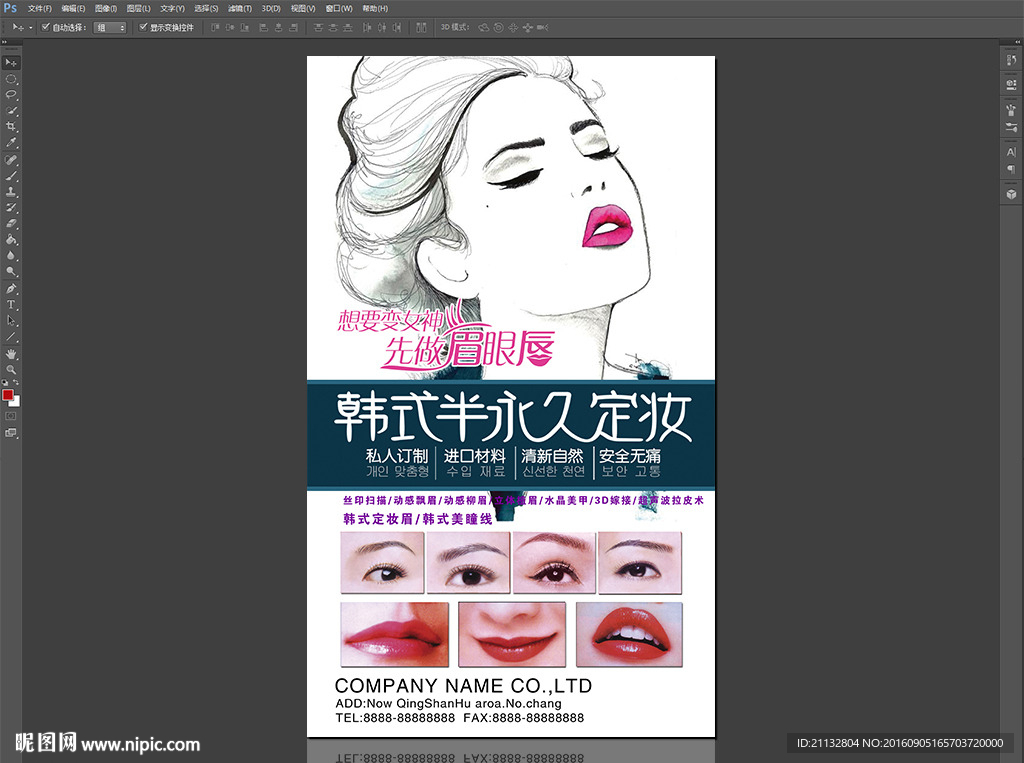Open the 滤镜(T) menu

click(x=240, y=8)
